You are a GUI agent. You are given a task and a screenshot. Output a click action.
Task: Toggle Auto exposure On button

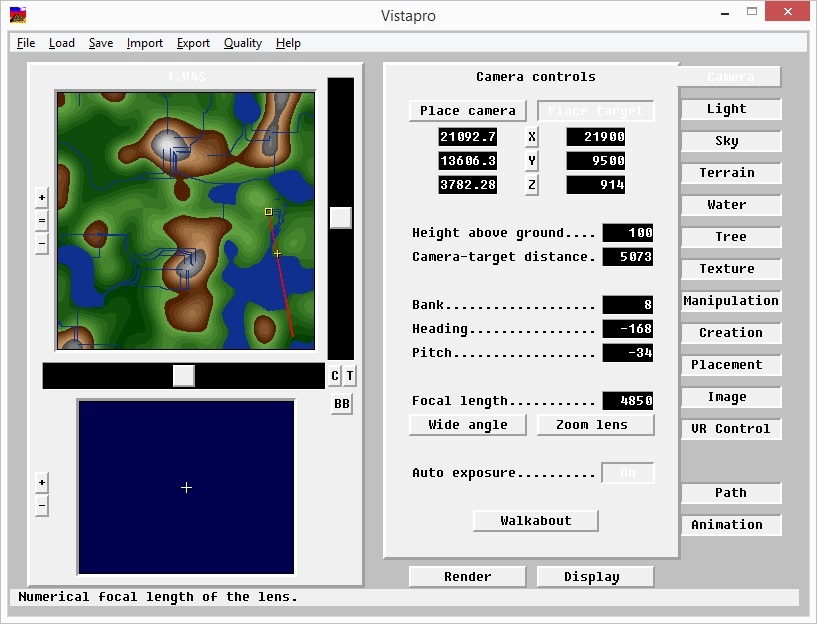coord(628,473)
